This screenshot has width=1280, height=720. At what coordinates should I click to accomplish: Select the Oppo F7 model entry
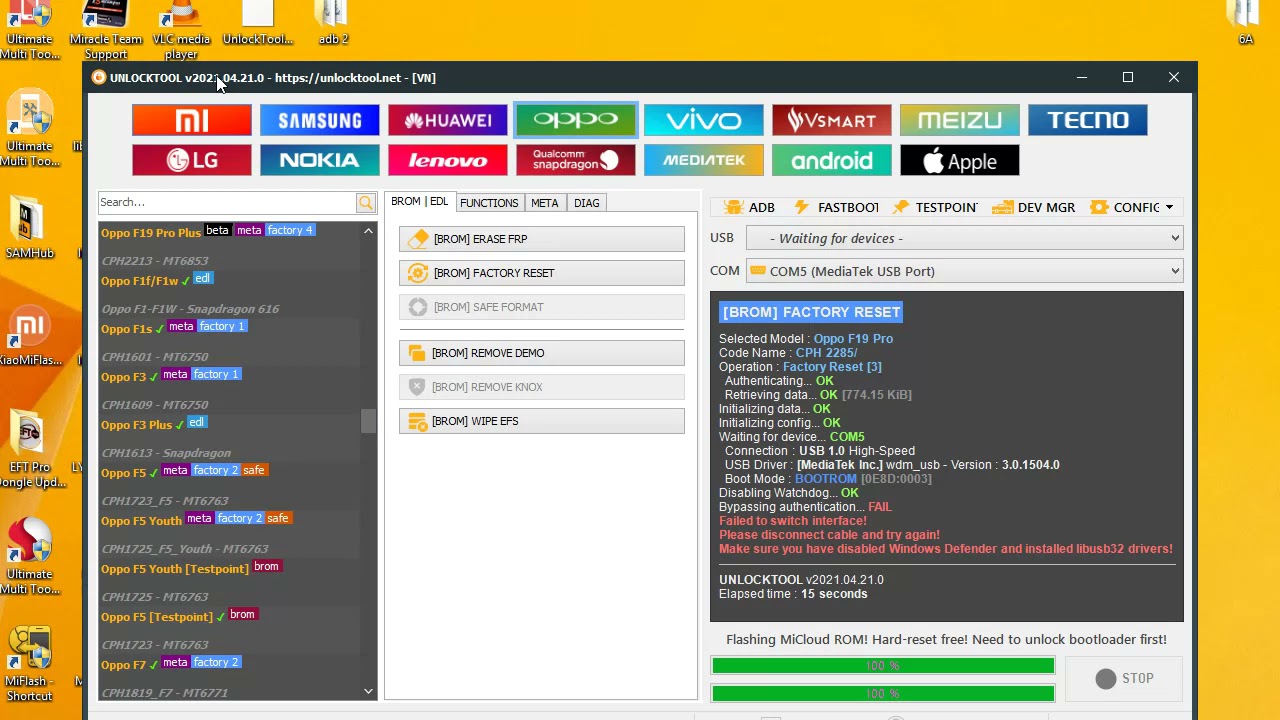point(124,665)
